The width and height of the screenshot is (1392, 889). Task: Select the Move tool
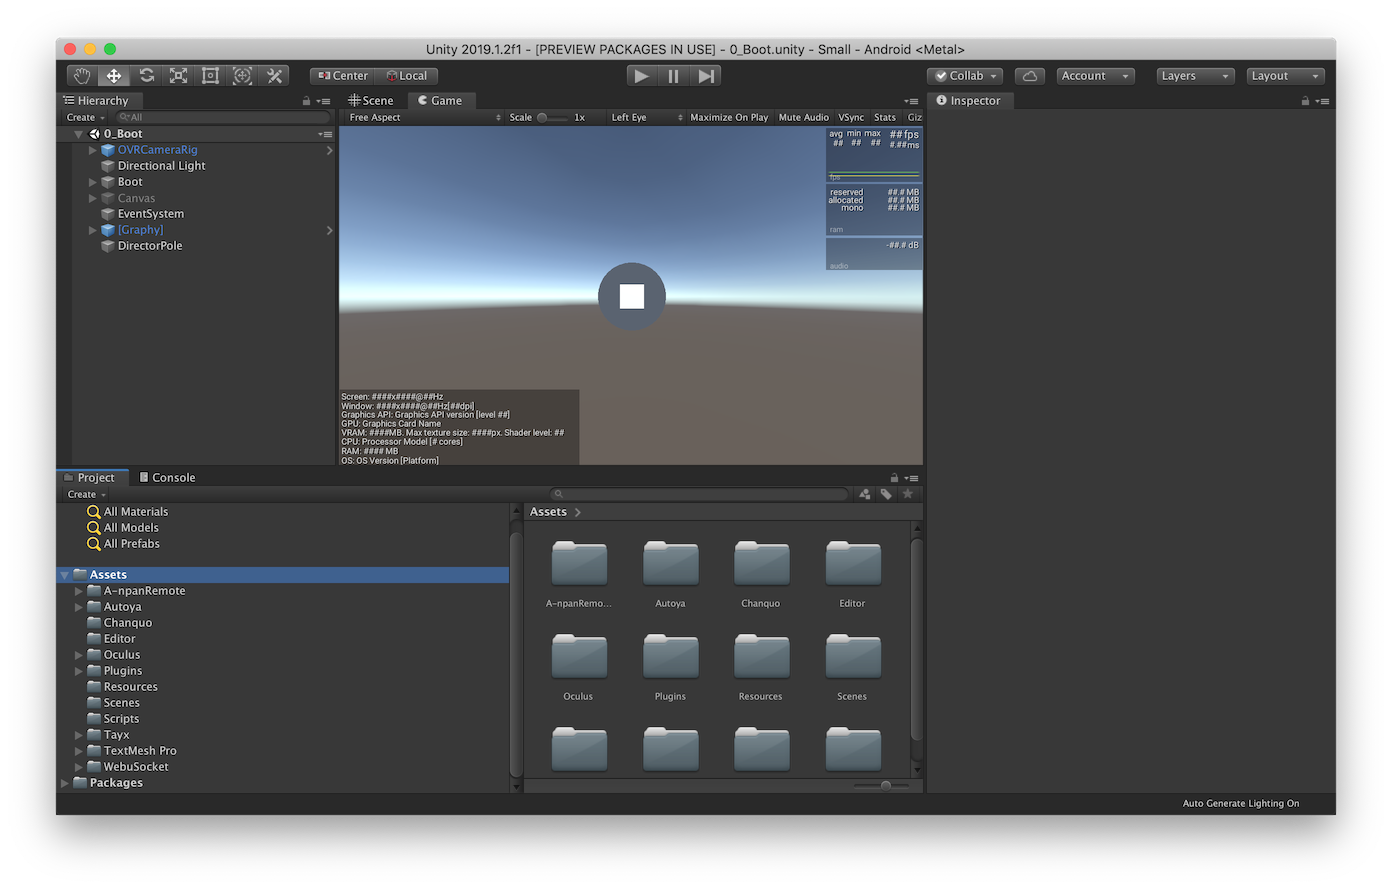[114, 76]
